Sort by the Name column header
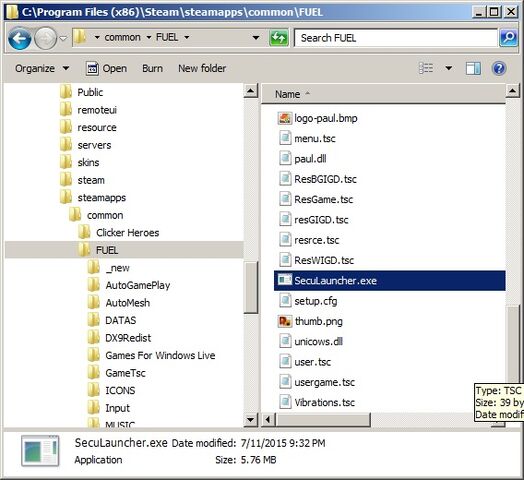Image resolution: width=524 pixels, height=480 pixels. 383,94
